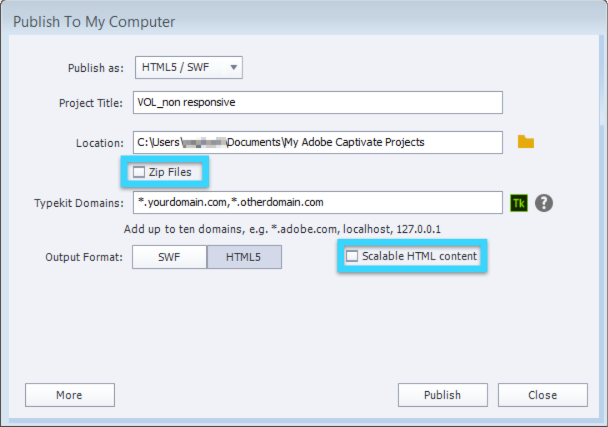
Task: Click the Publish To My Computer title
Action: click(x=94, y=22)
